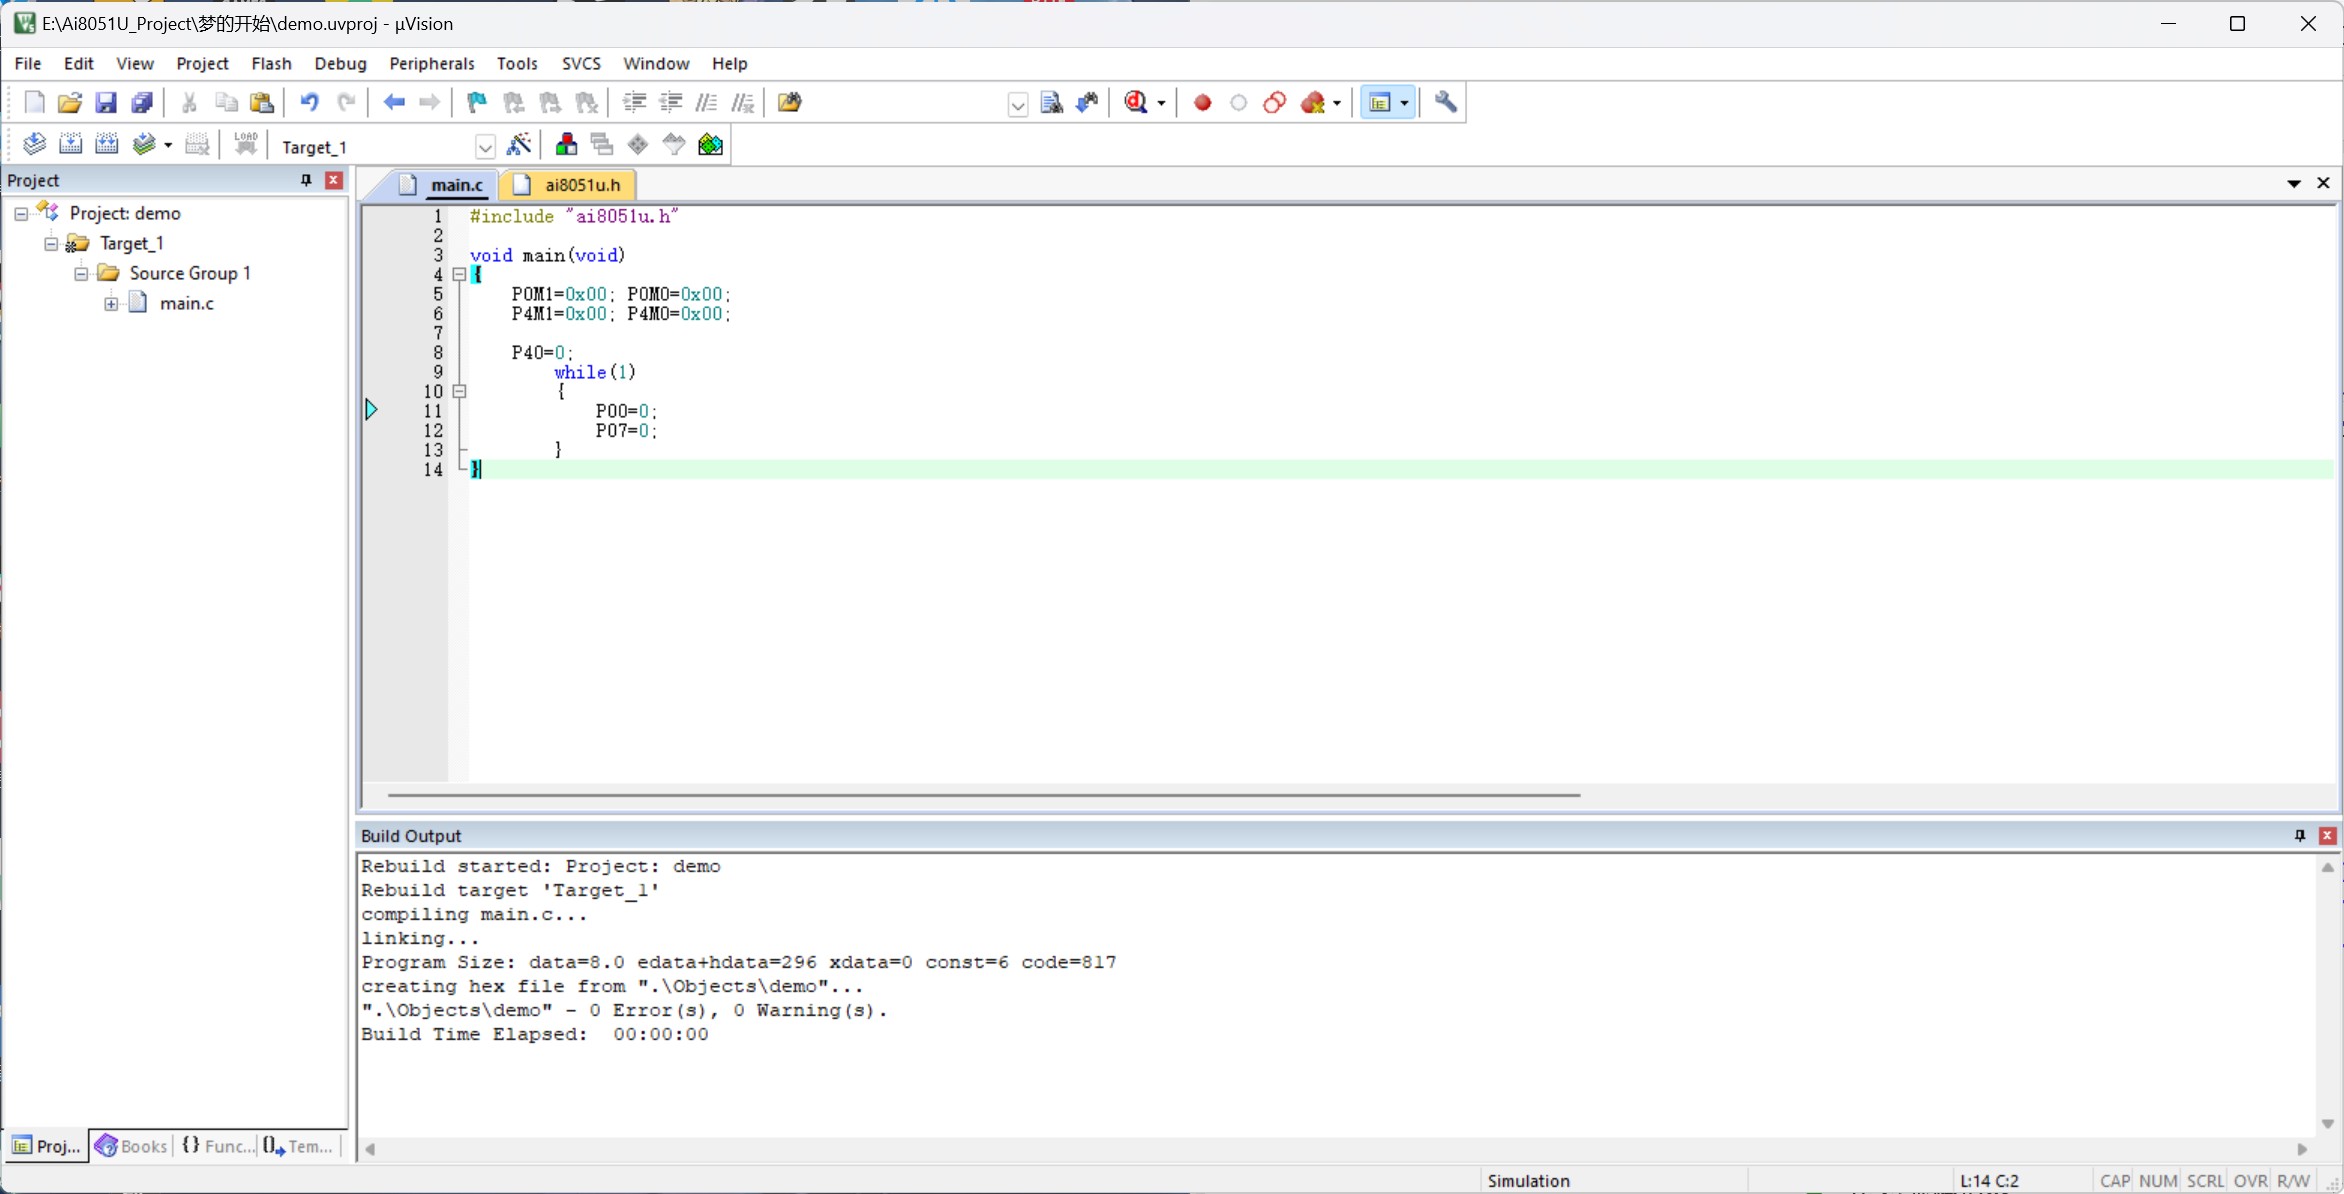Navigate backwards with the blue left arrow
Image resolution: width=2344 pixels, height=1194 pixels.
click(x=394, y=102)
